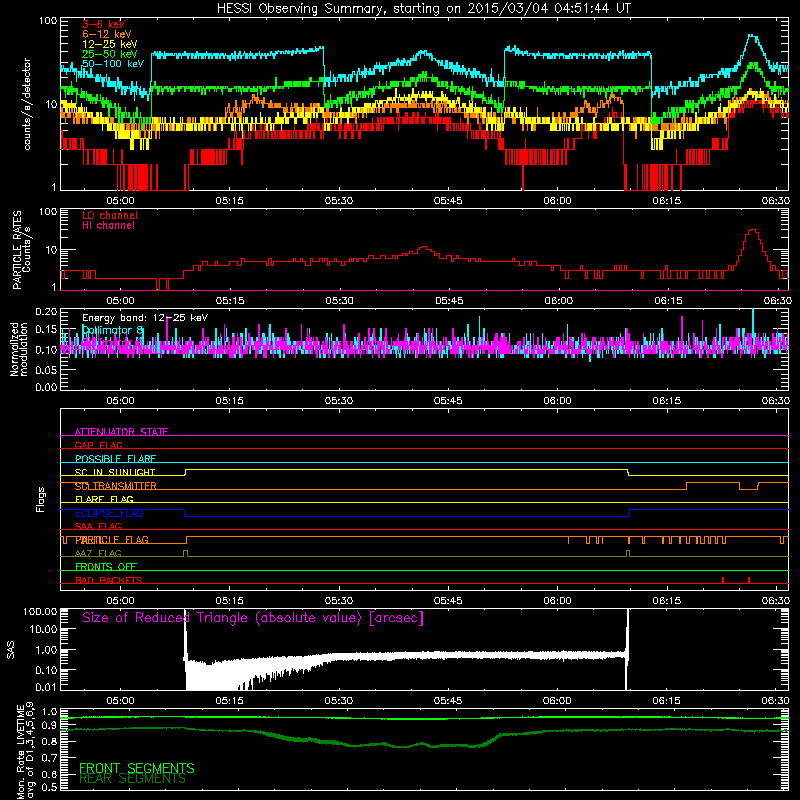The height and width of the screenshot is (800, 800).
Task: Click the cyan 'POSSIBLE FLARE' label
Action: point(115,459)
